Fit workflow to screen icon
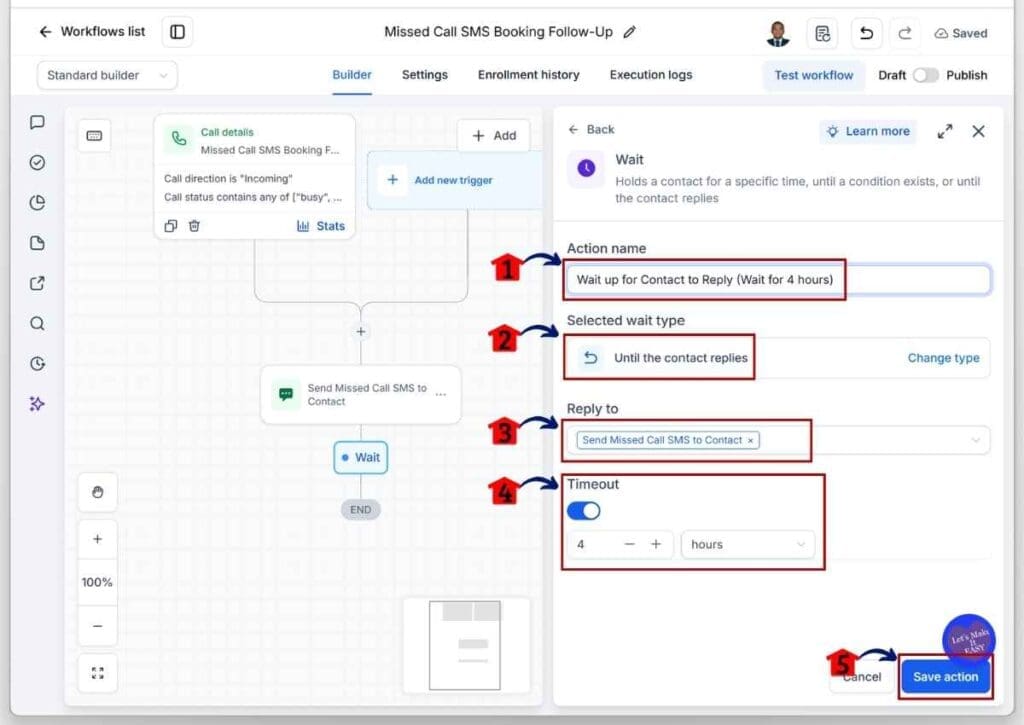1024x725 pixels. 97,673
